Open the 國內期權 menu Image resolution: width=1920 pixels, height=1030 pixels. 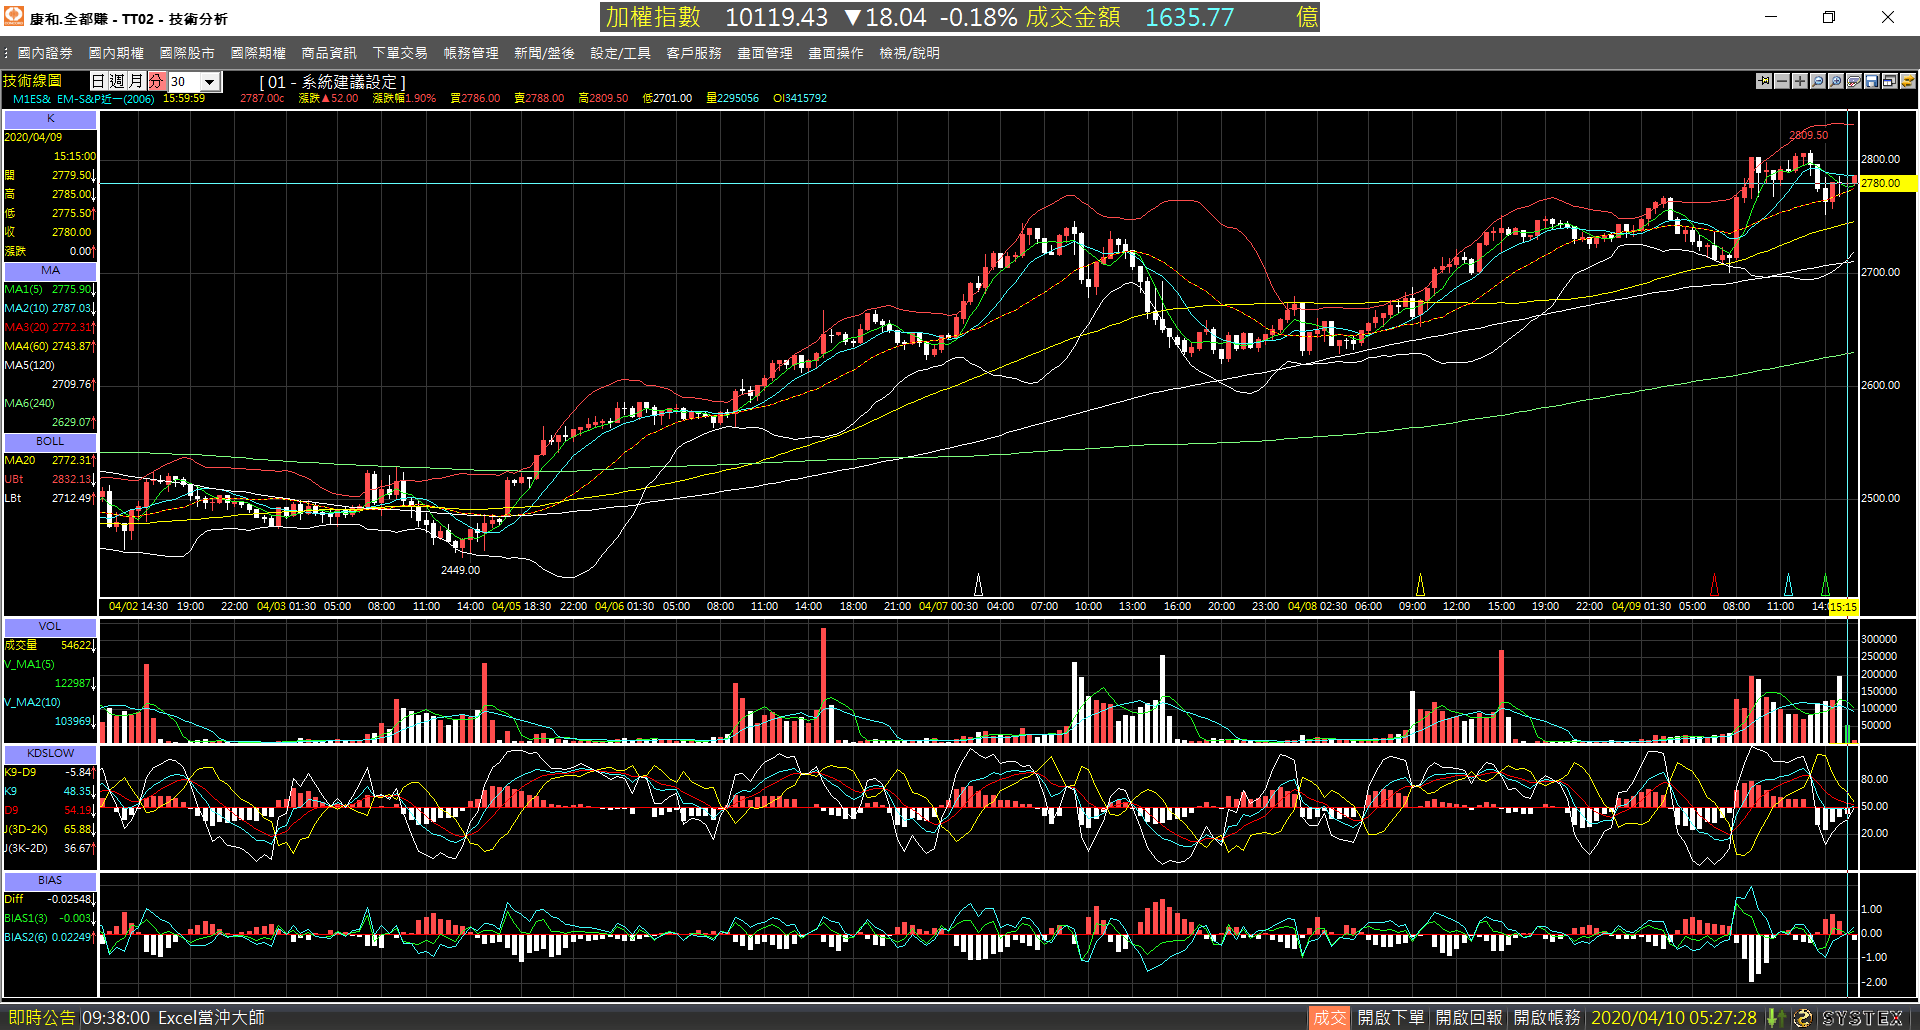click(116, 53)
